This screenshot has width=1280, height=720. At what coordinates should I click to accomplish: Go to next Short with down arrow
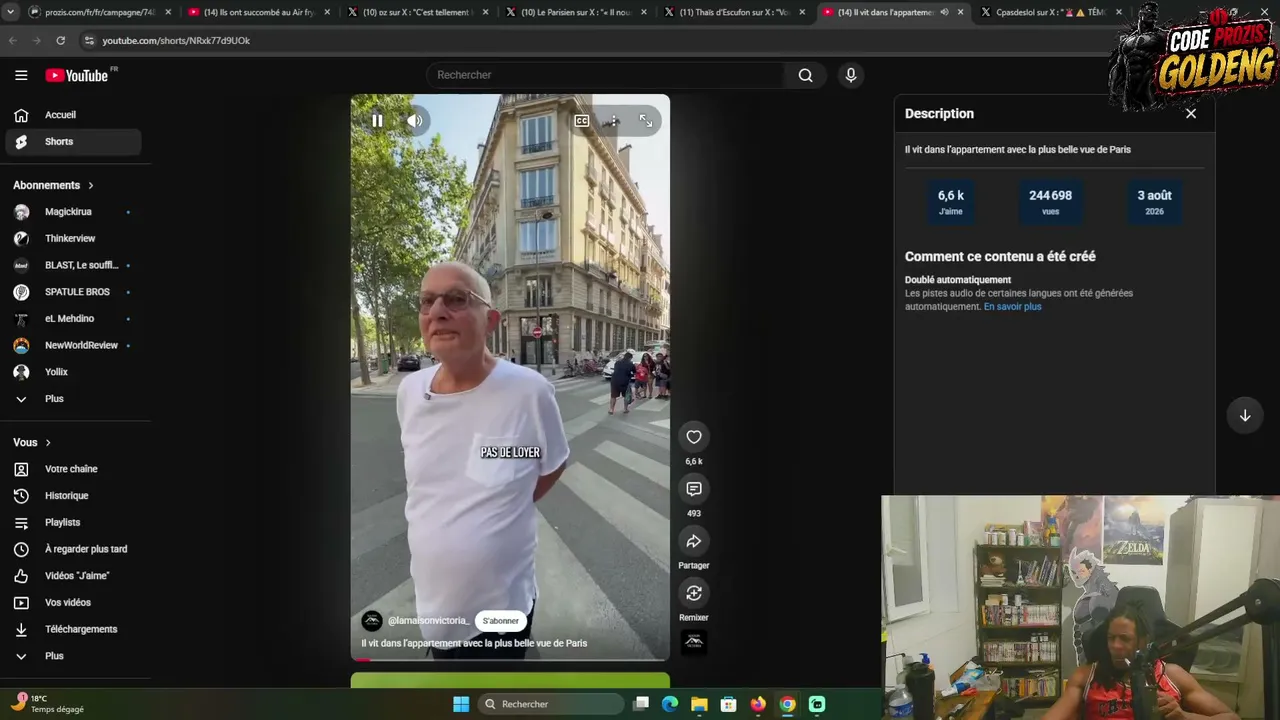pos(1245,415)
